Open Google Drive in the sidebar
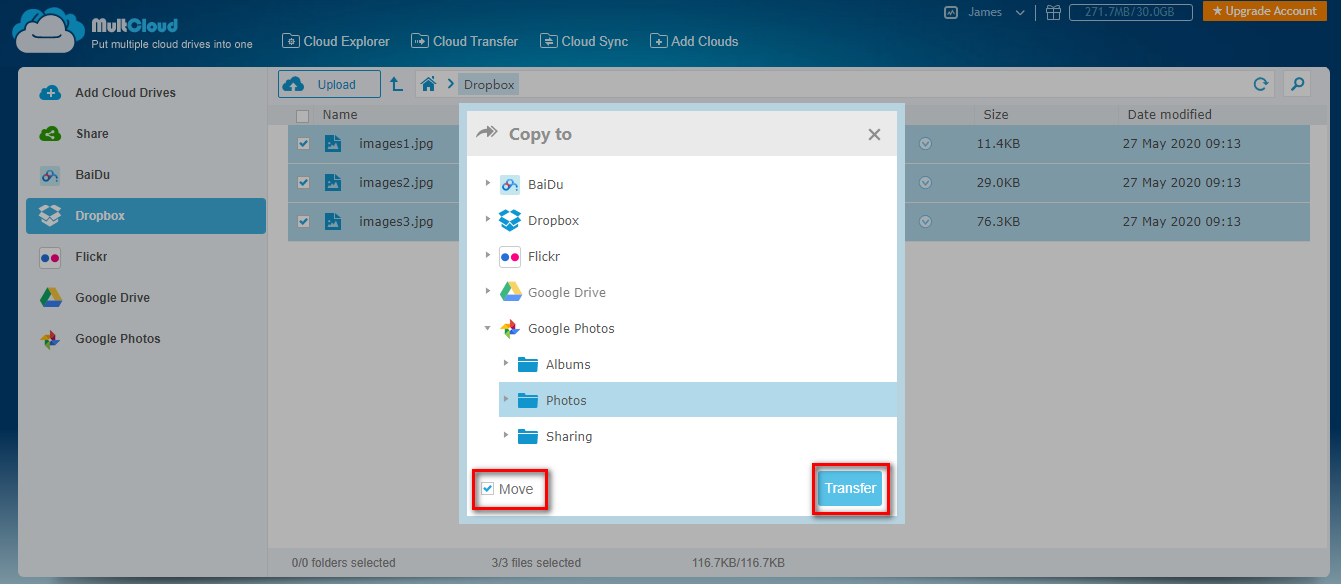Screen dimensions: 1341x584 click(x=146, y=298)
